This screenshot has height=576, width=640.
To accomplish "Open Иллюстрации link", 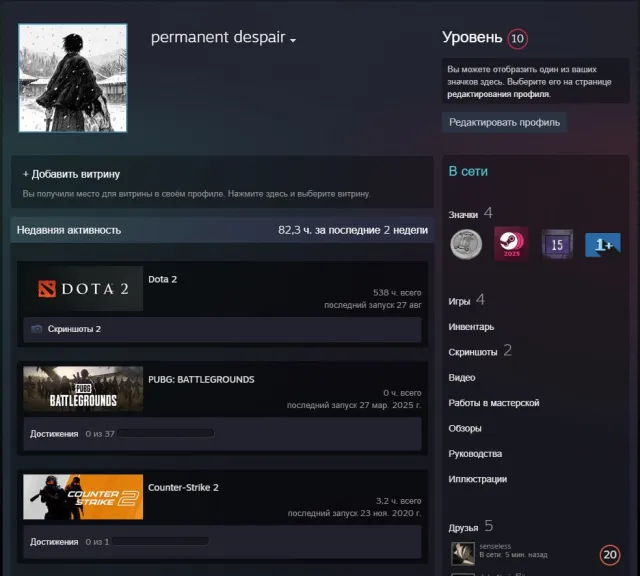I will pos(478,479).
